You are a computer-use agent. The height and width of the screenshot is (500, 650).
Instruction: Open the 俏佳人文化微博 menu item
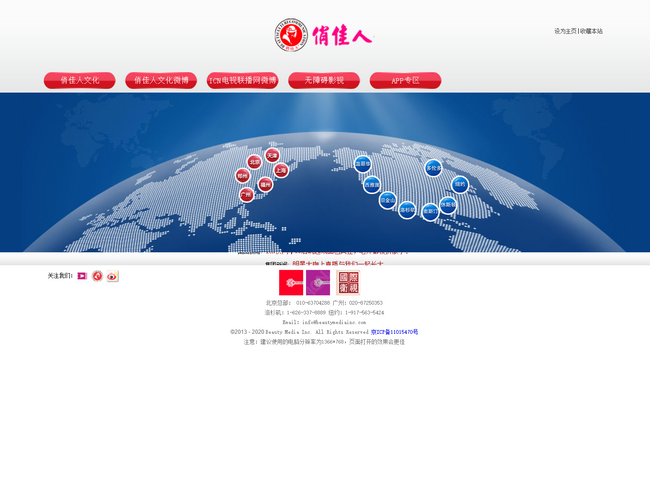(161, 80)
